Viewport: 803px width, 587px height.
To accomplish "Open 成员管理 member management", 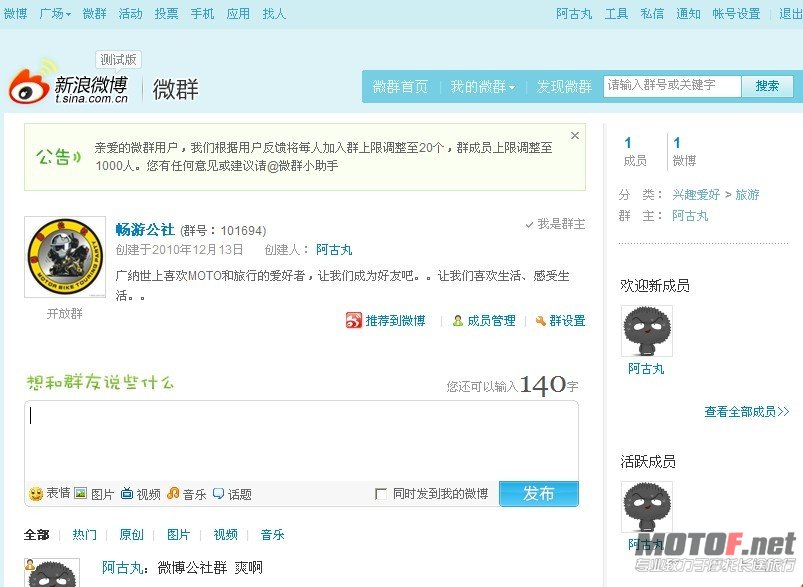I will [484, 321].
